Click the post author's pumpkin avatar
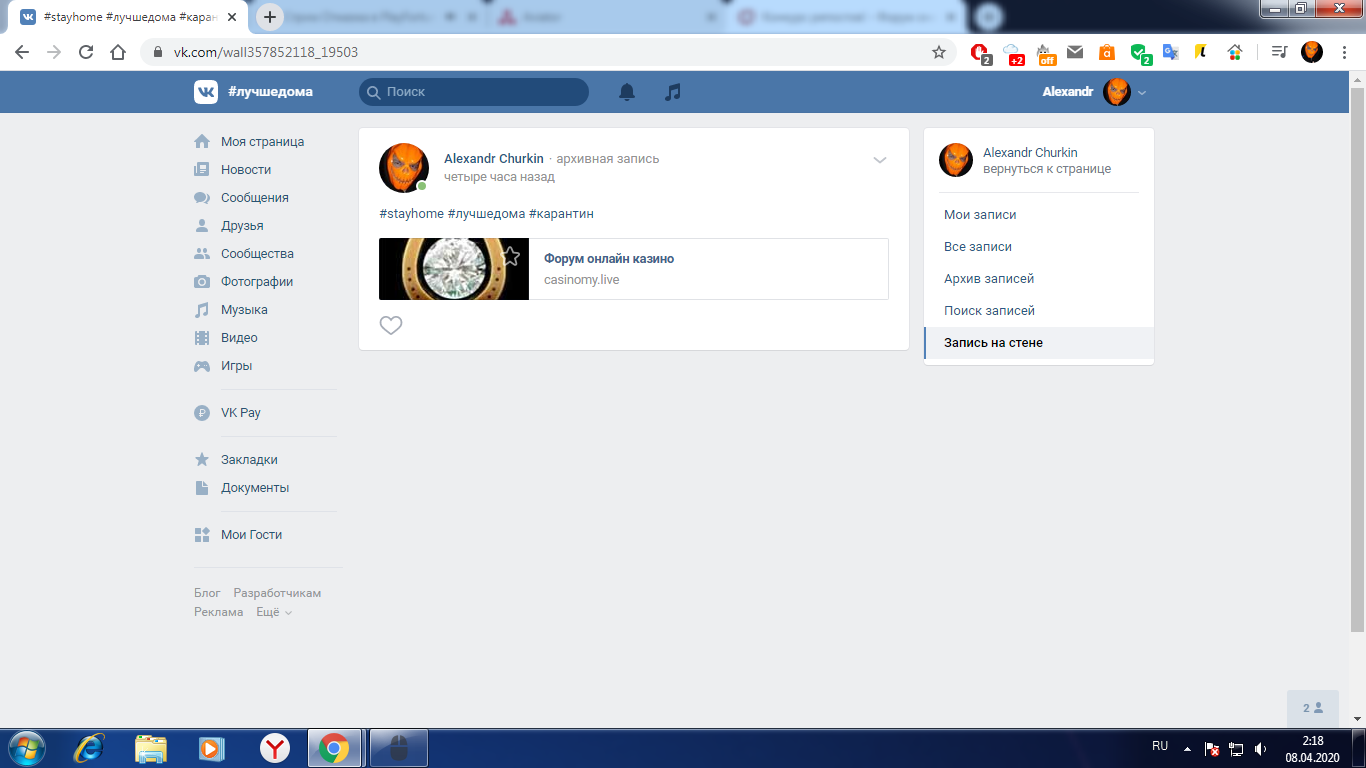Screen dimensions: 1366x768 click(x=404, y=168)
